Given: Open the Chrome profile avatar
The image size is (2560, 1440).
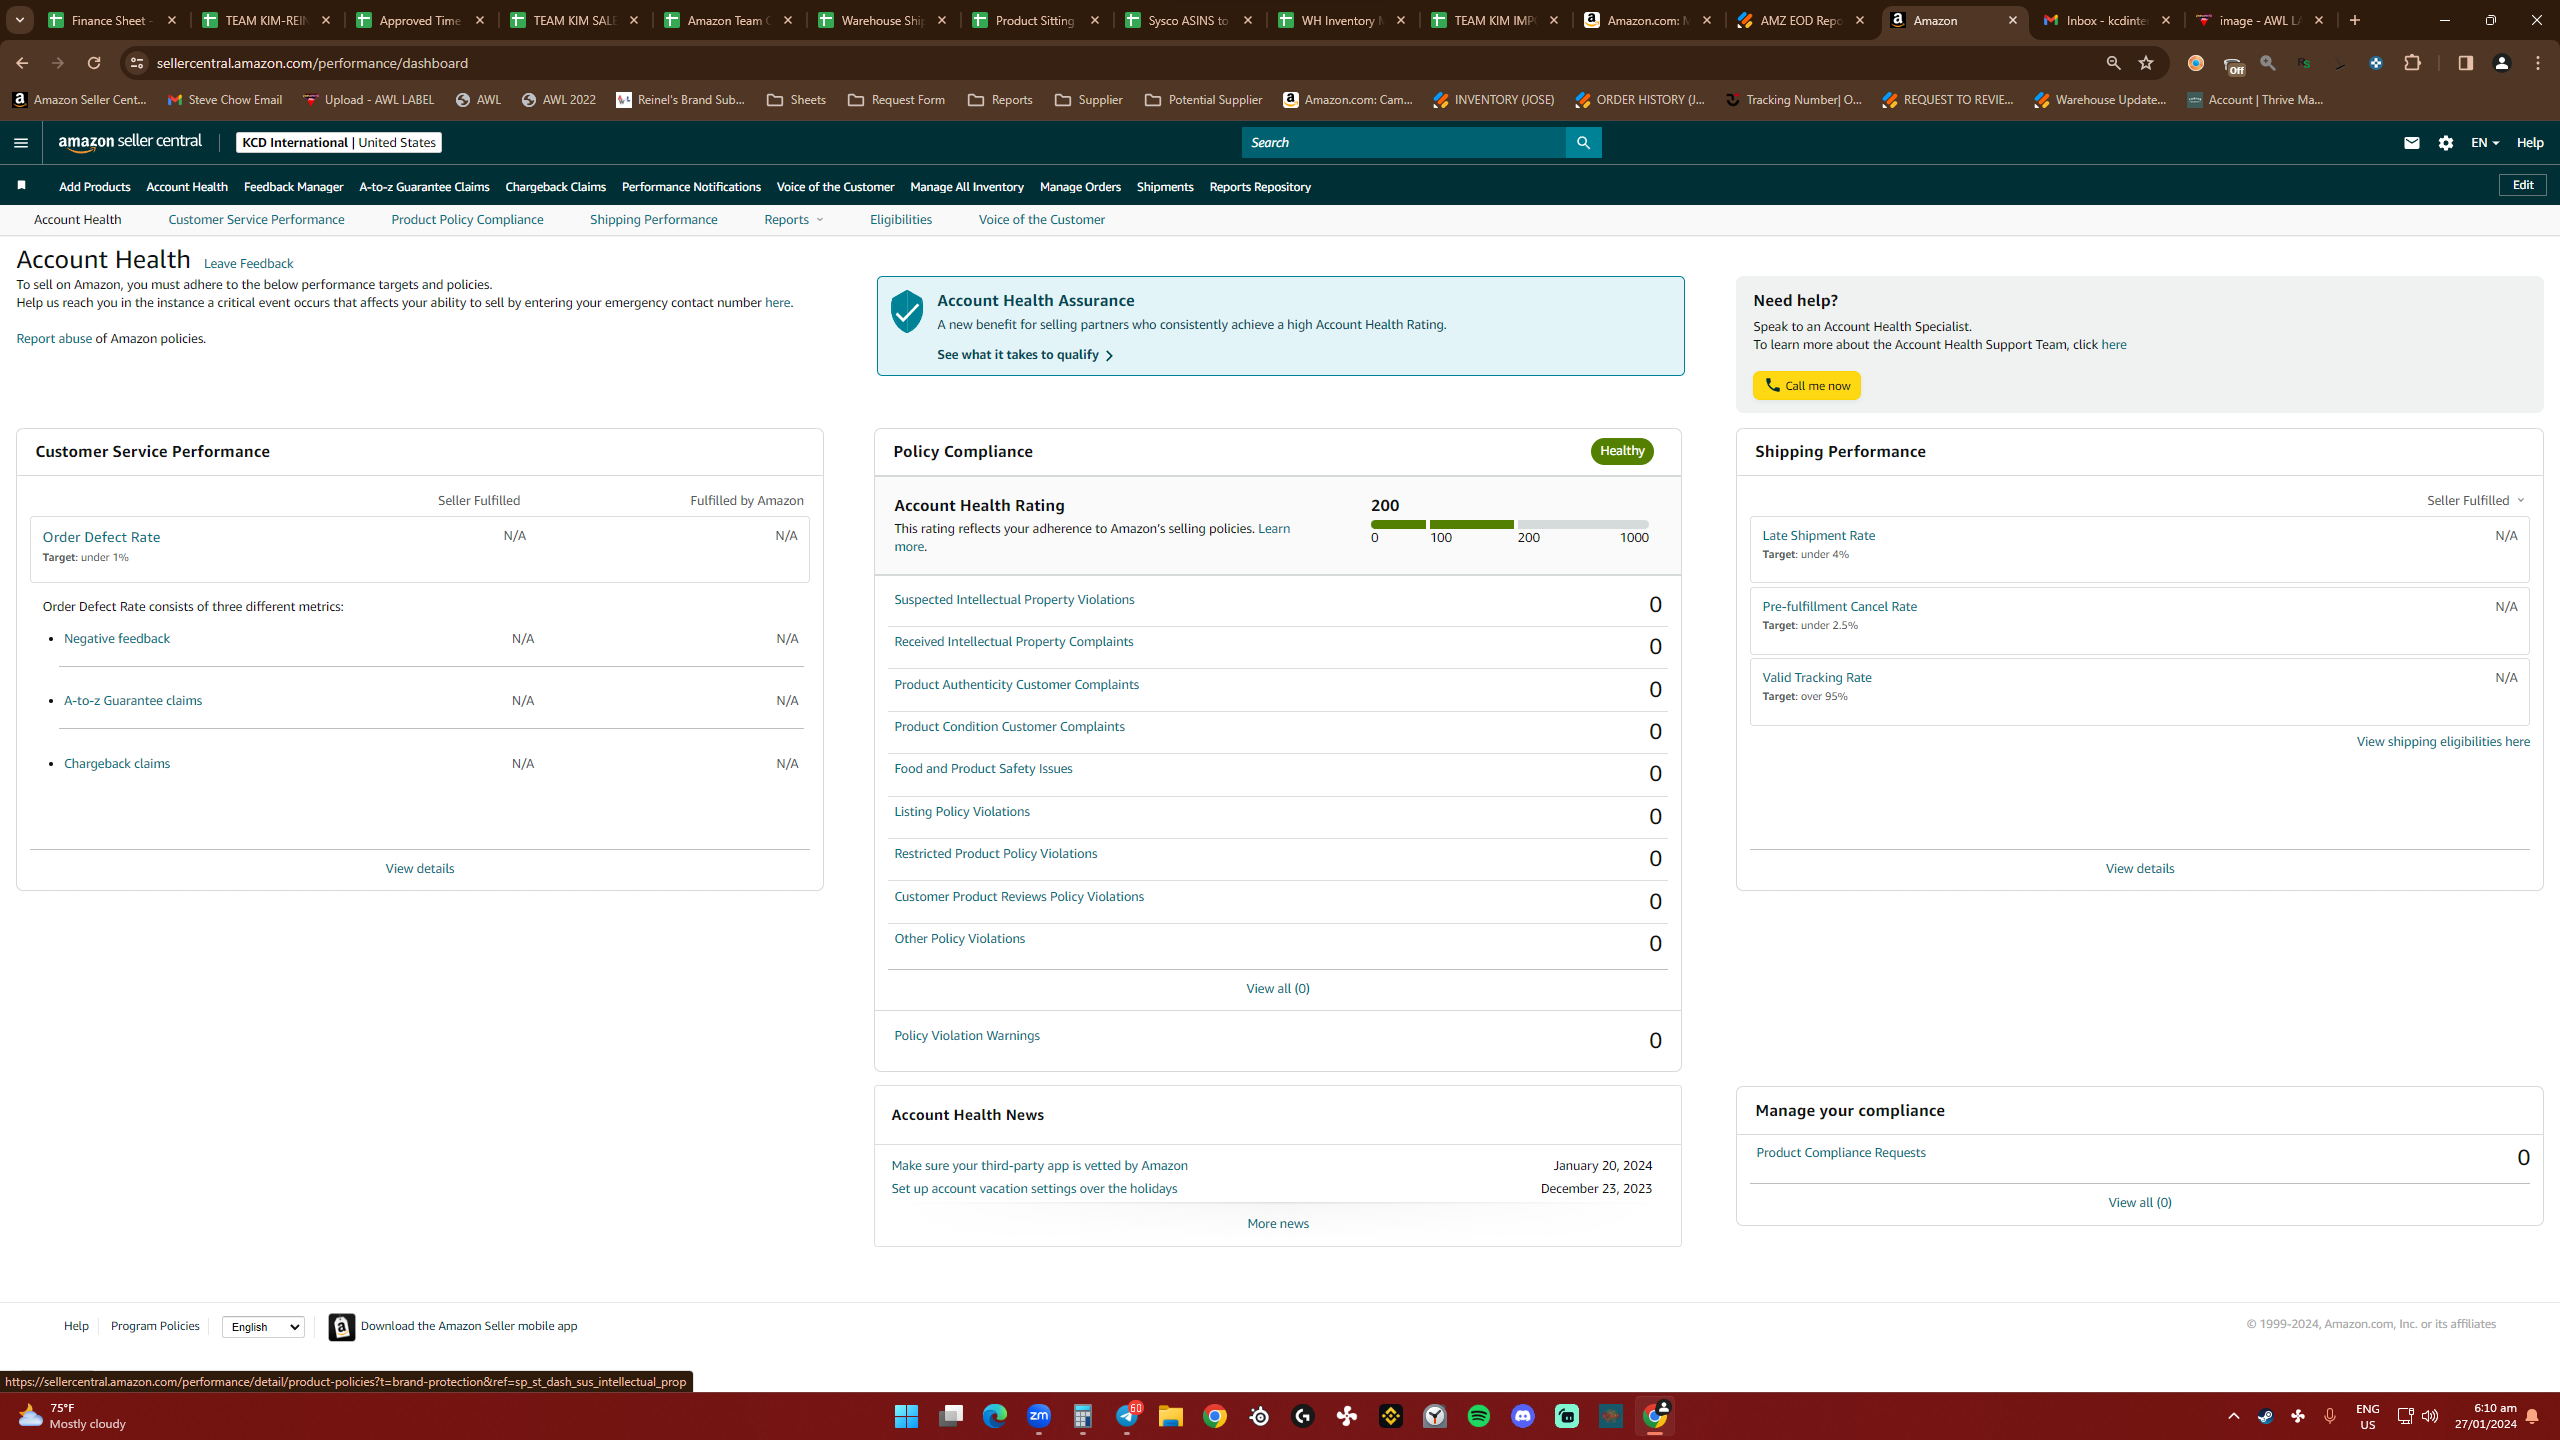Looking at the screenshot, I should [x=2502, y=63].
